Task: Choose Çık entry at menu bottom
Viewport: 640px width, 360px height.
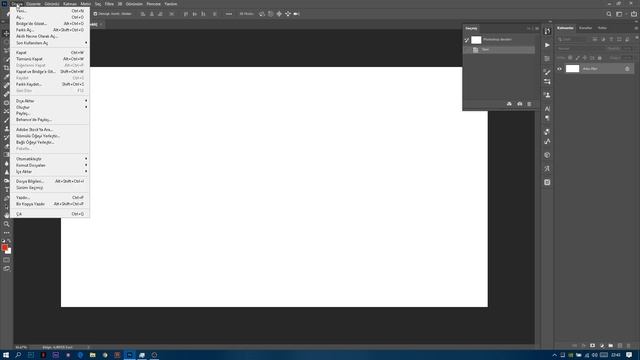Action: point(51,214)
